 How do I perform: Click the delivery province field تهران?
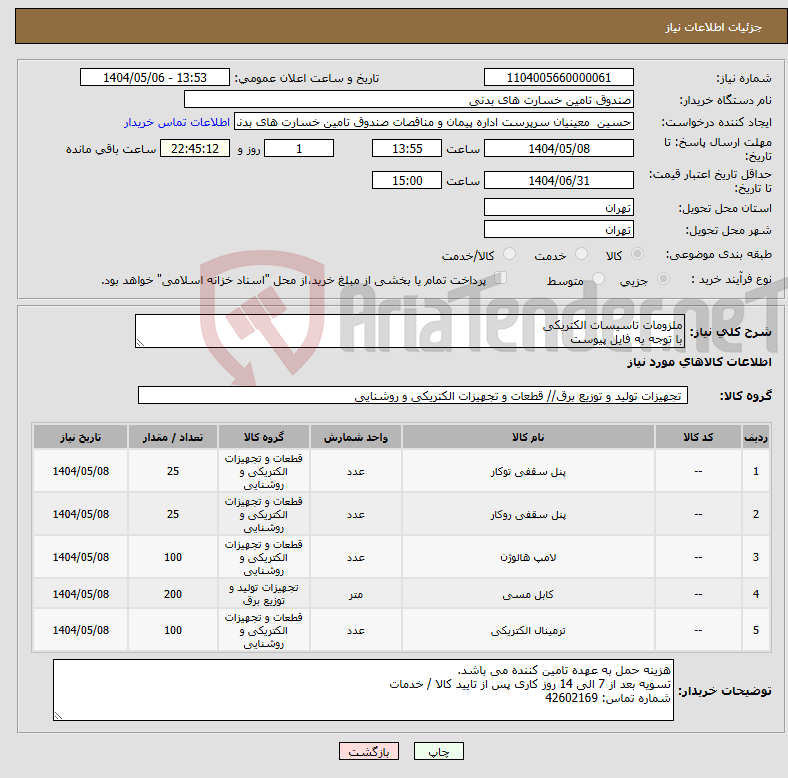(x=558, y=207)
